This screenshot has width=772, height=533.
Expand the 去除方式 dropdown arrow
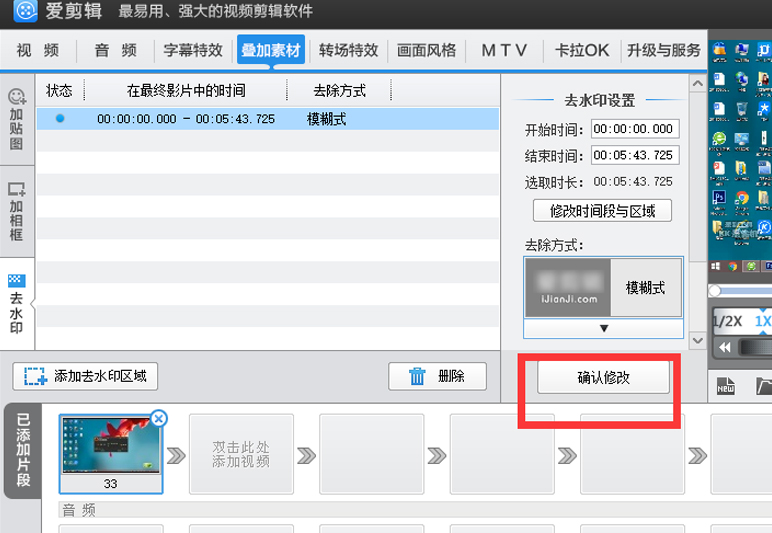pos(604,328)
